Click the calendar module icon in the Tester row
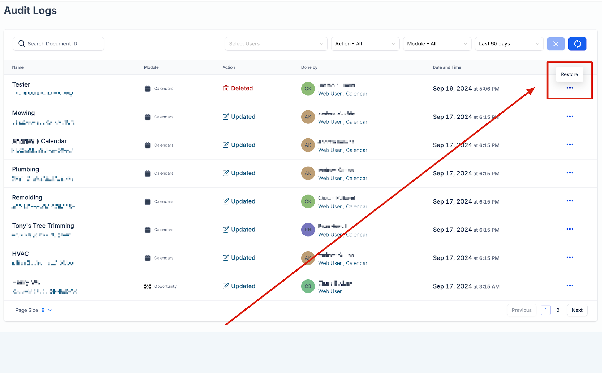Image resolution: width=602 pixels, height=373 pixels. 147,89
